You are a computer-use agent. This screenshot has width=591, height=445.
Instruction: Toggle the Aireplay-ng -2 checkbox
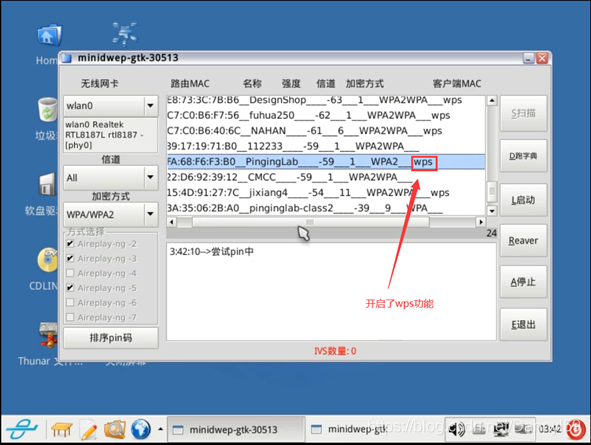click(x=70, y=244)
